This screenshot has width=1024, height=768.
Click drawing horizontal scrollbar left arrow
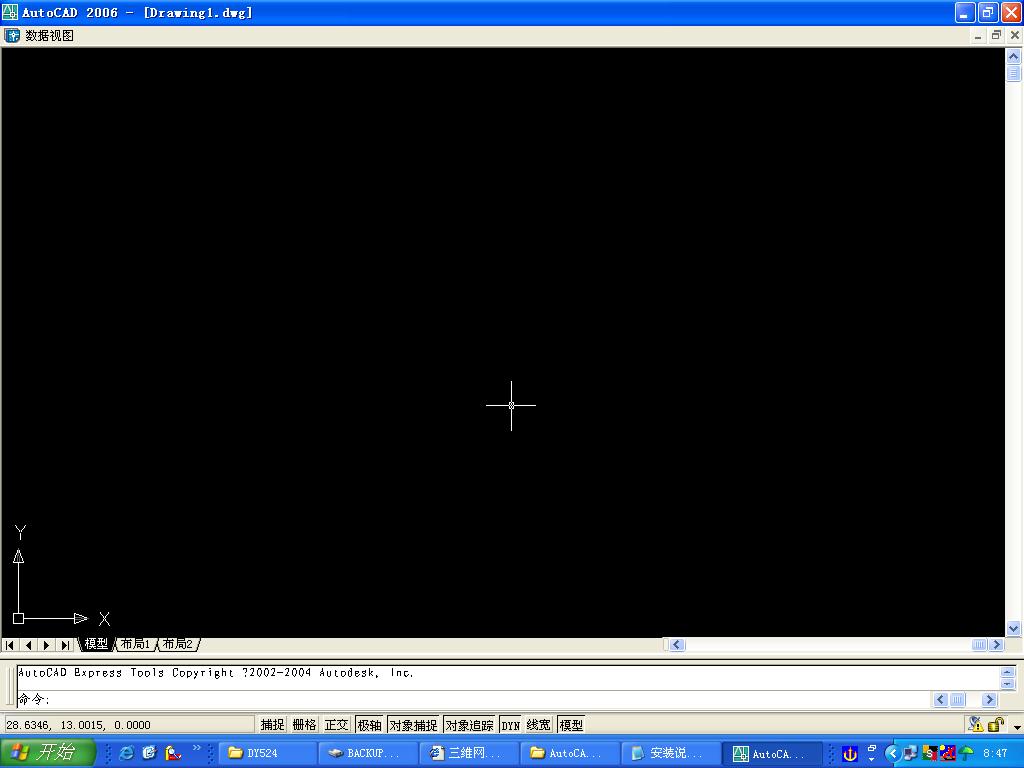pos(677,645)
